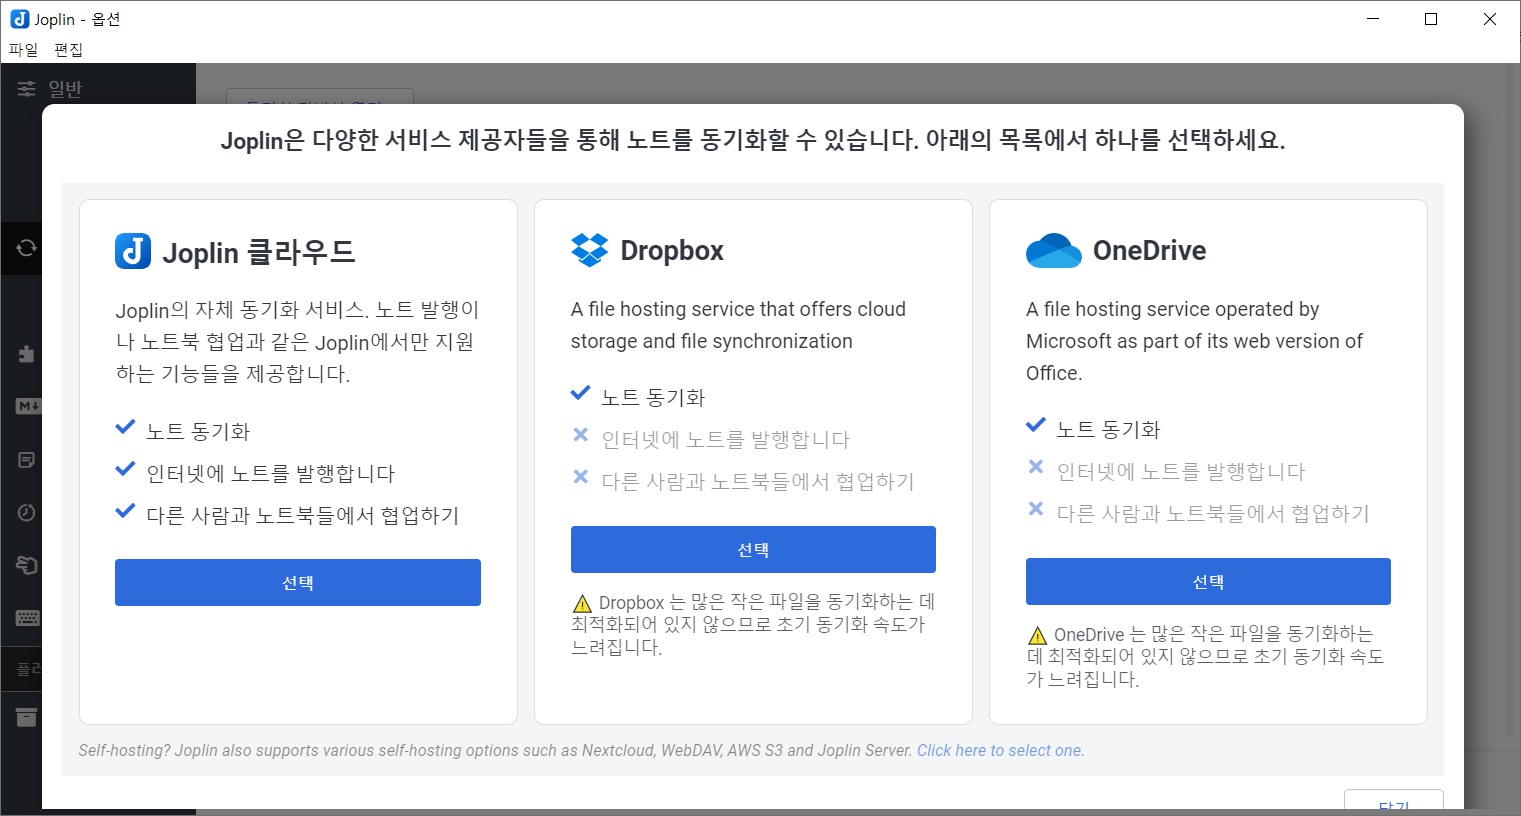Click the Dropbox slow sync warning text
1521x816 pixels.
pyautogui.click(x=753, y=624)
